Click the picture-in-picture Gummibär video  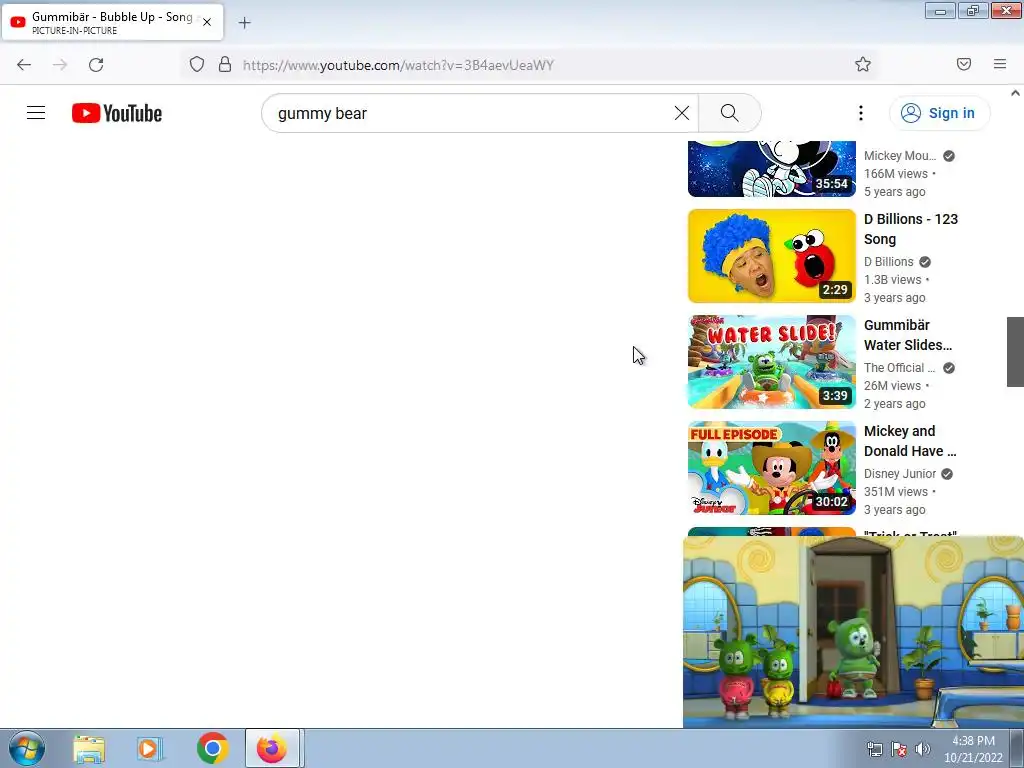pos(853,632)
